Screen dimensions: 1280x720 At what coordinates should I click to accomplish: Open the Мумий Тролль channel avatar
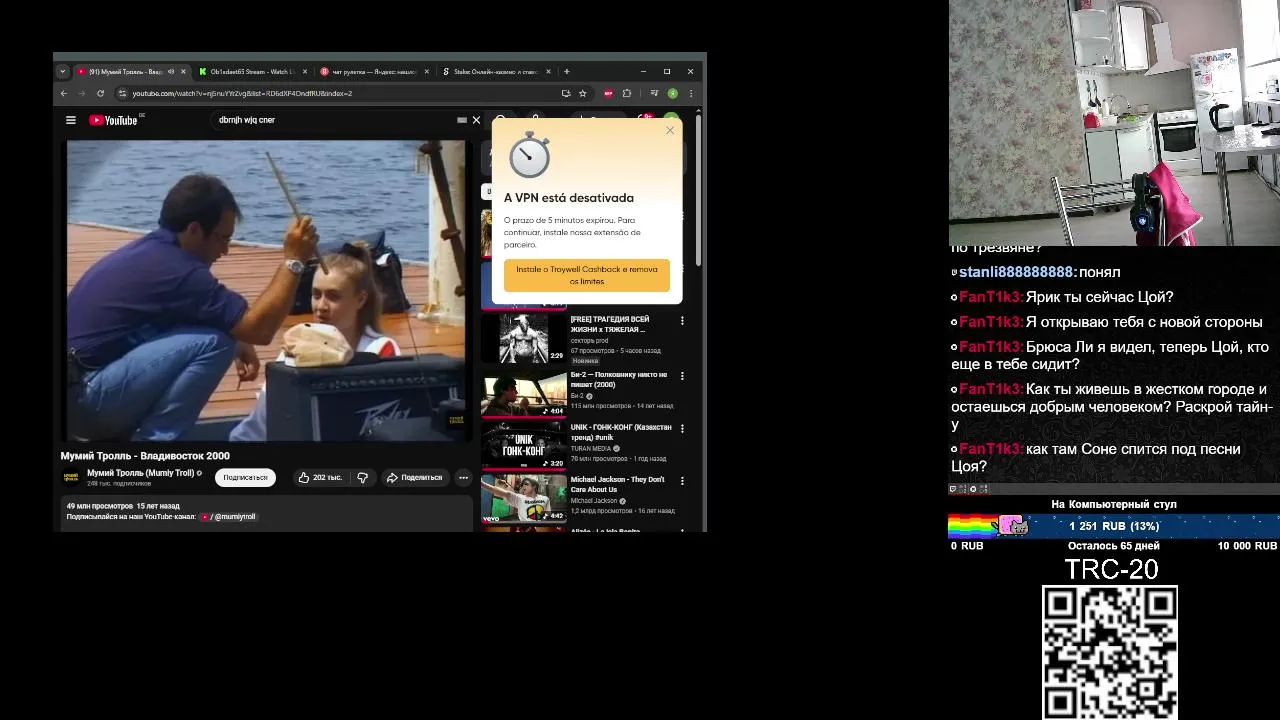[x=72, y=477]
